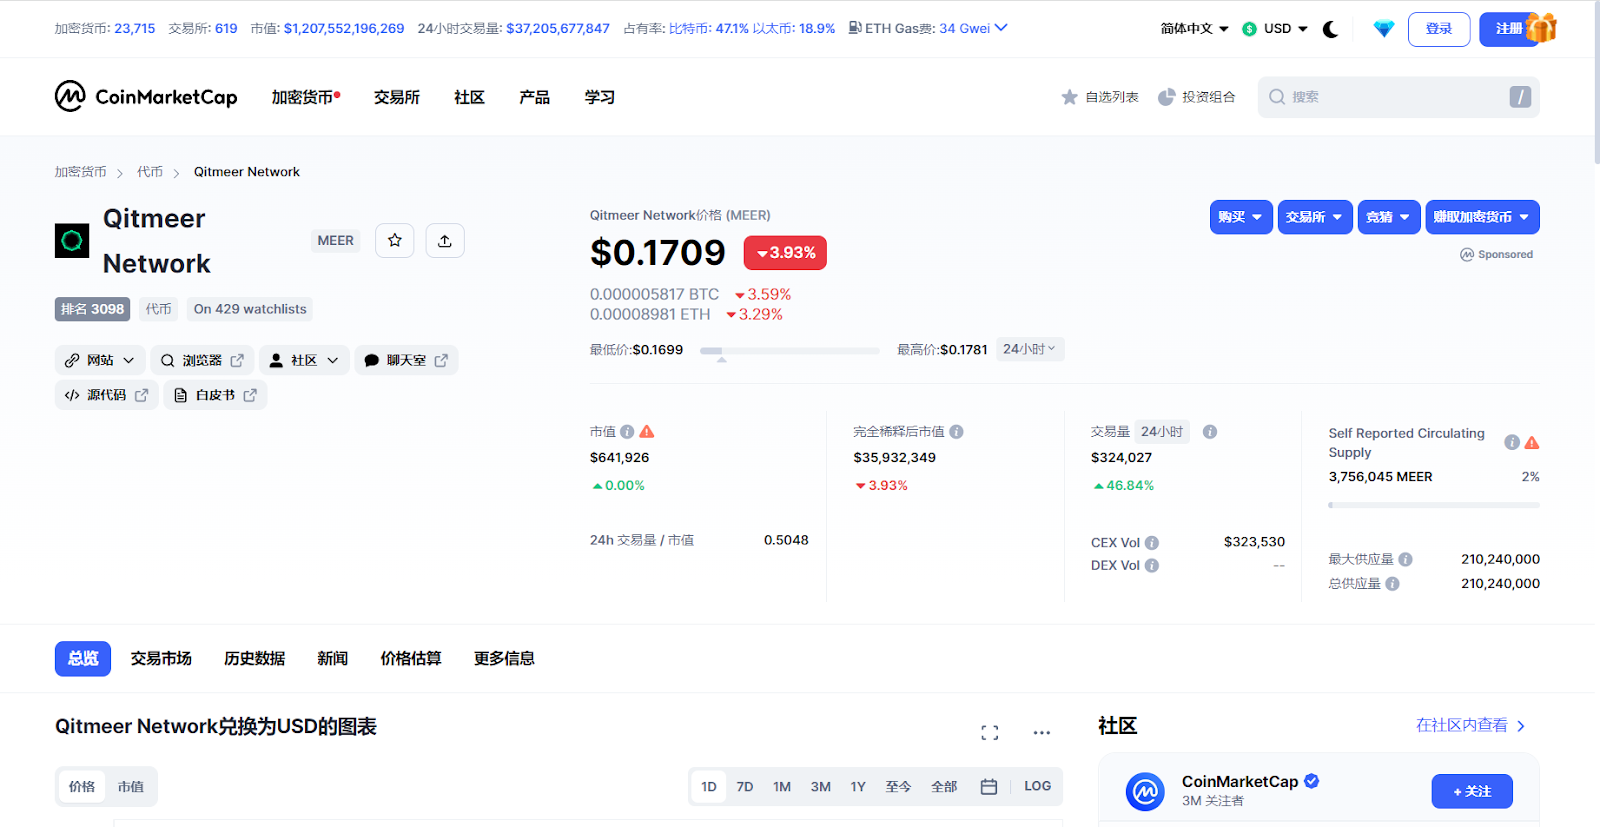The image size is (1600, 827).
Task: Select the 3M chart range
Action: [821, 787]
